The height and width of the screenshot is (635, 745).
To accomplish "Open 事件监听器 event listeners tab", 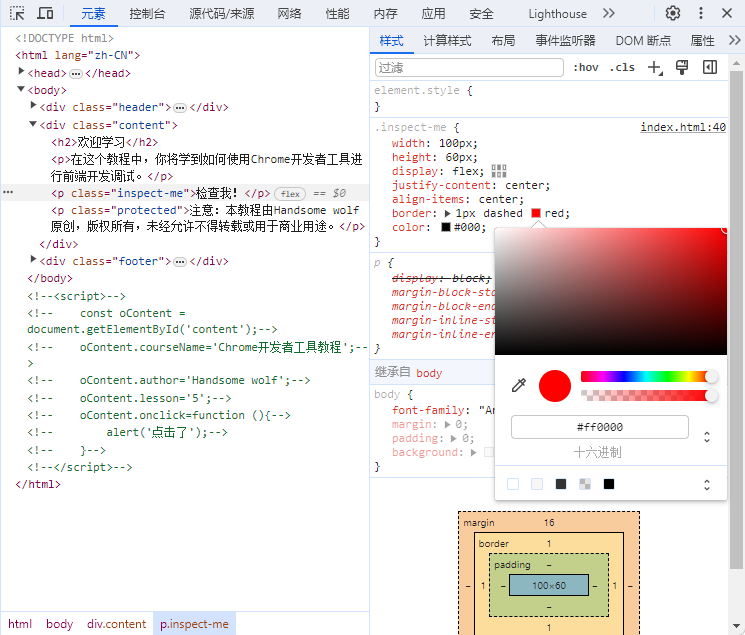I will tap(565, 41).
